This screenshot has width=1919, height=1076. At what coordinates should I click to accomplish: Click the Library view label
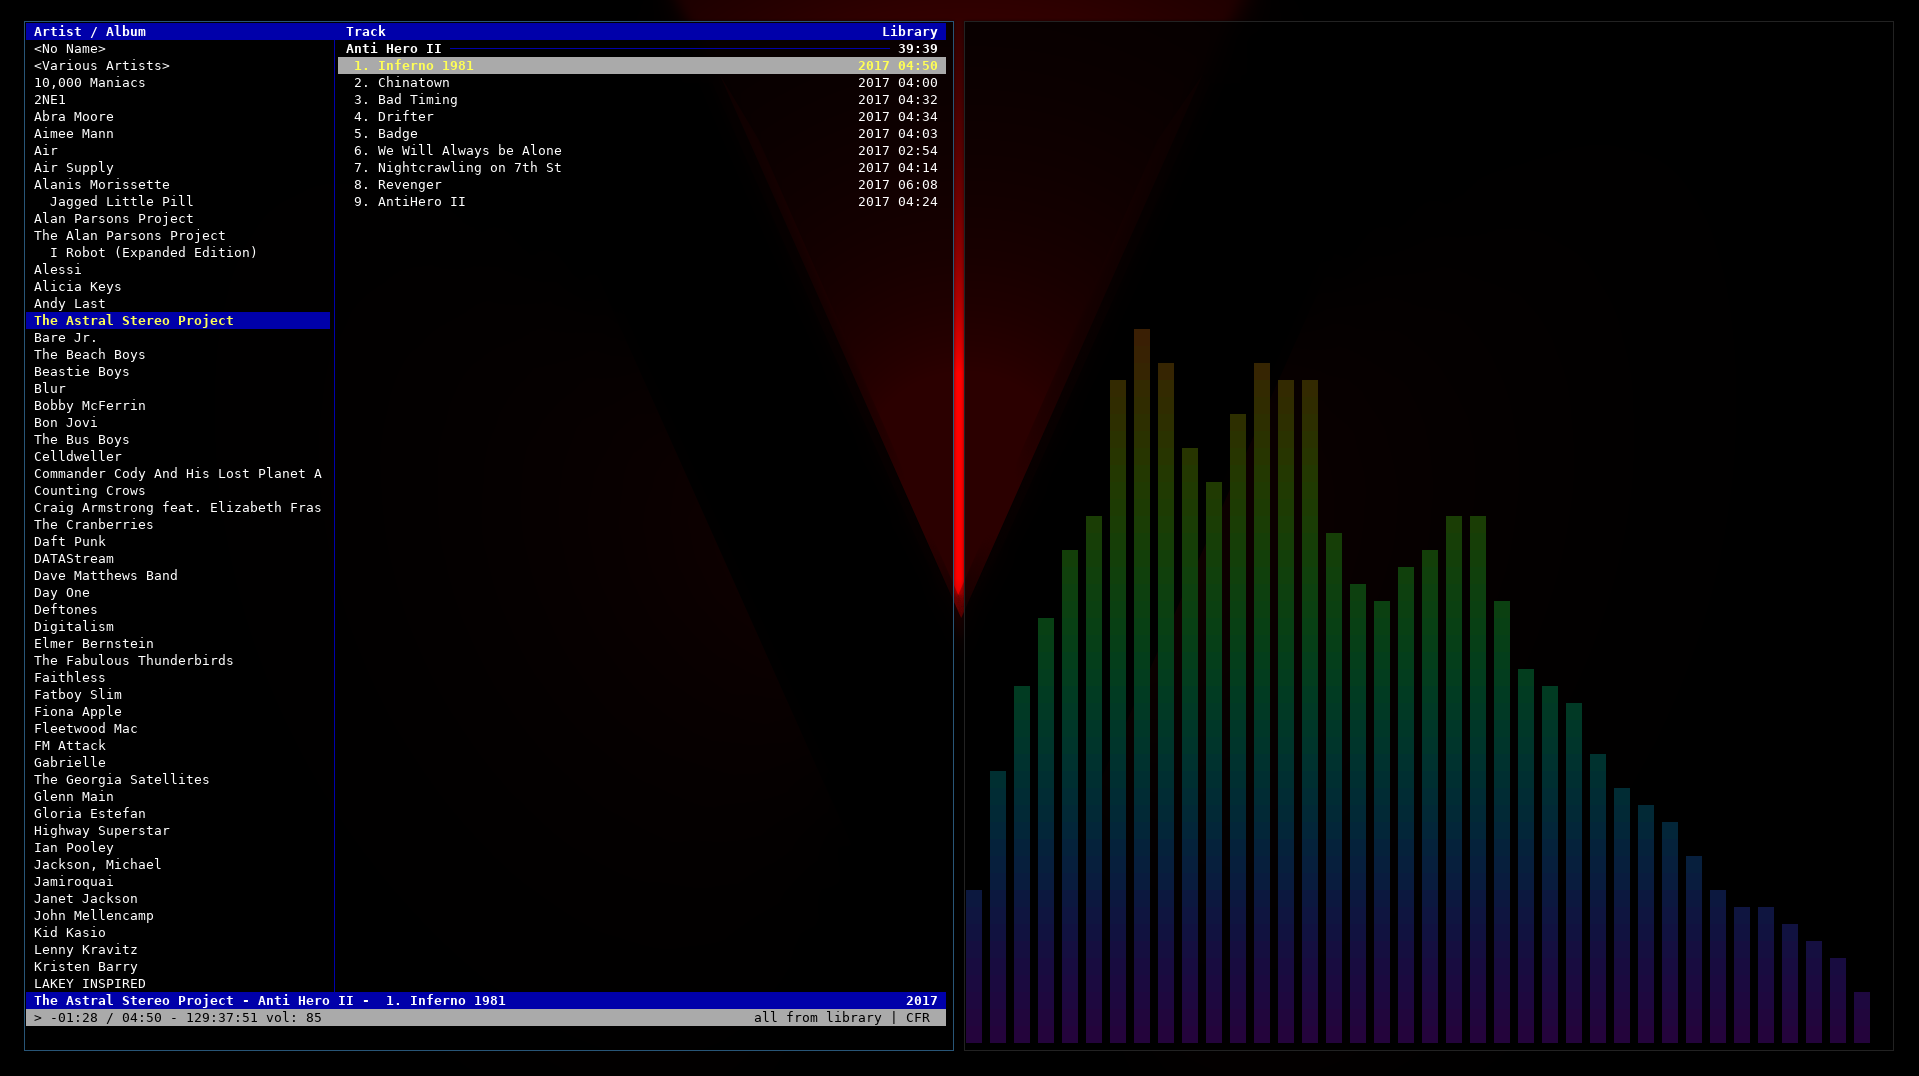pos(909,32)
